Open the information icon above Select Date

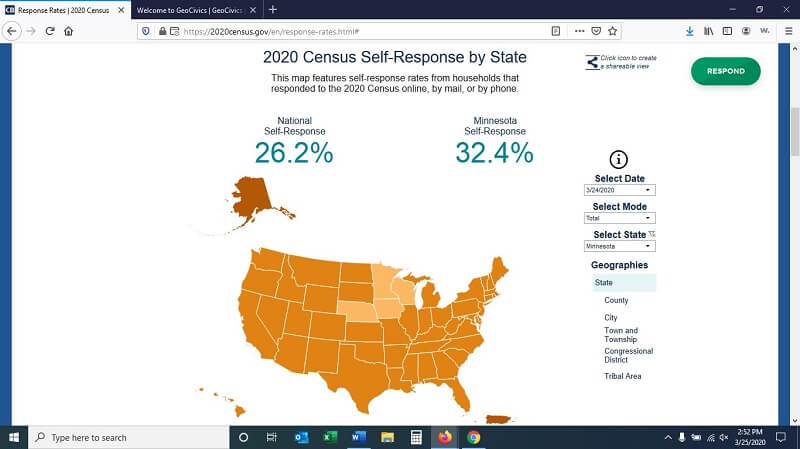point(619,159)
